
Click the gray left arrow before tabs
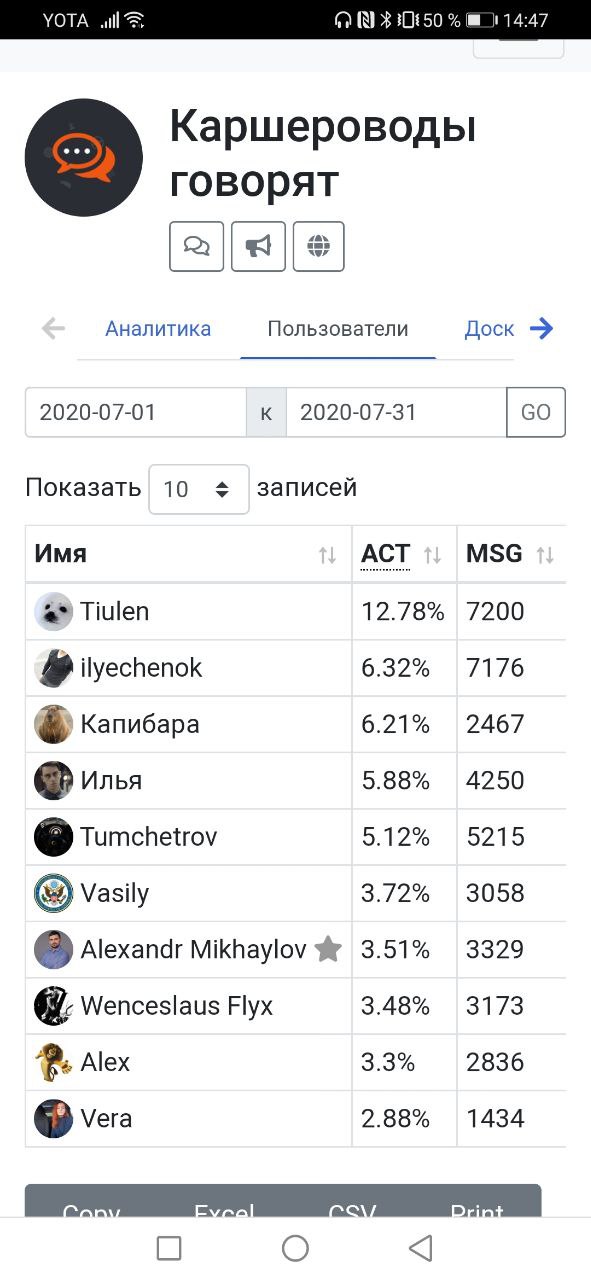coord(53,328)
